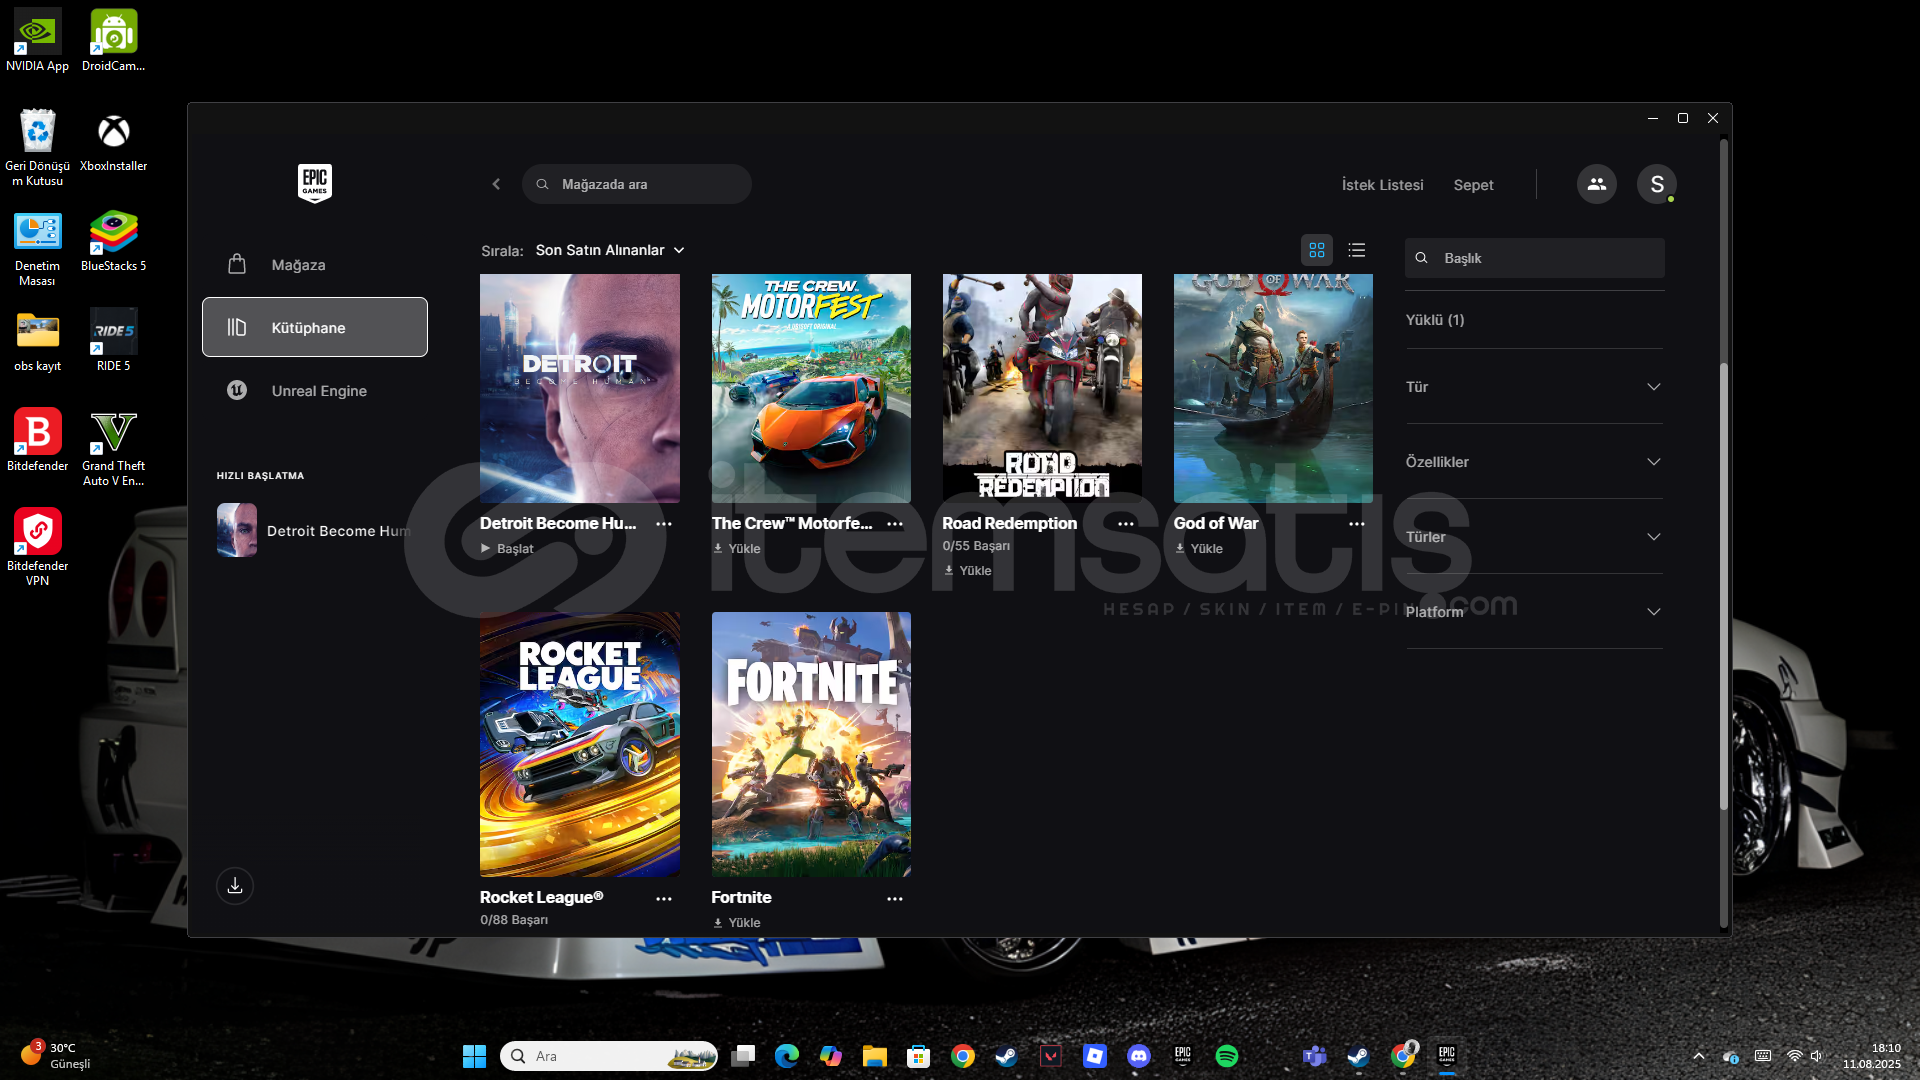Image resolution: width=1920 pixels, height=1080 pixels.
Task: Open Discord from the taskbar
Action: 1139,1056
